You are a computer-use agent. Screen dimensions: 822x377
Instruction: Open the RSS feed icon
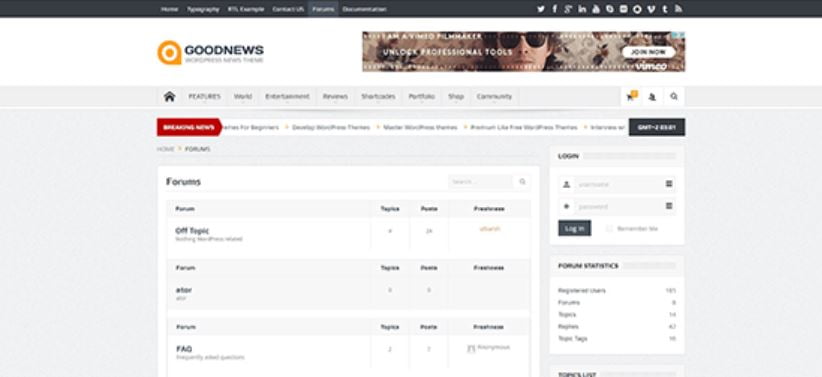click(x=678, y=9)
